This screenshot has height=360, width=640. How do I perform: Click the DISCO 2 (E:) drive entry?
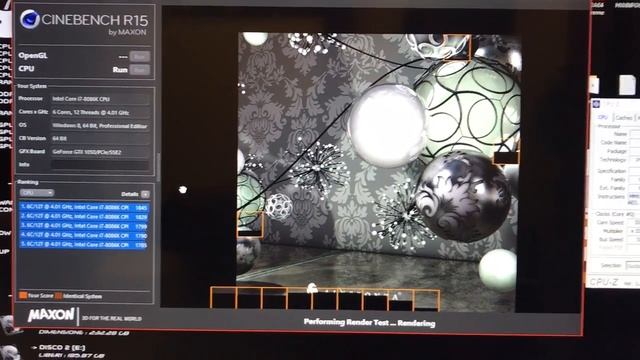pos(62,348)
